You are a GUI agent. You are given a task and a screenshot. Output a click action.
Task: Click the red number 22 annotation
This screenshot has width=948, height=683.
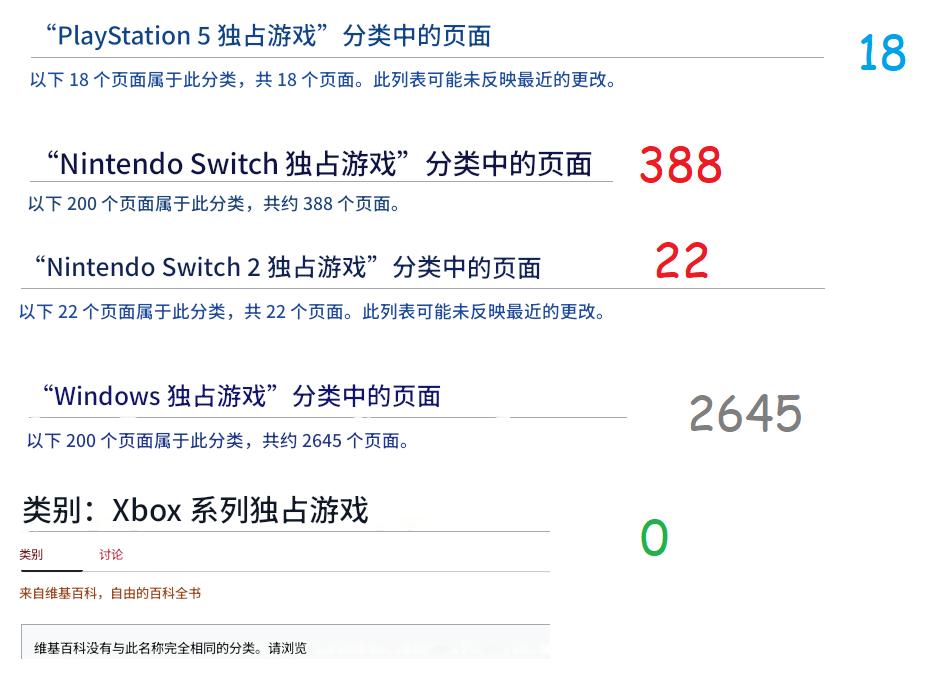[681, 262]
